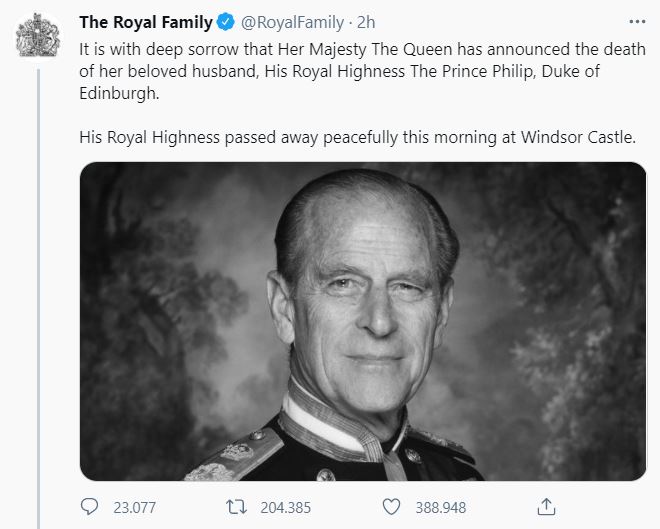Image resolution: width=660 pixels, height=529 pixels.
Task: Open the tweet's 2h timestamp link
Action: point(365,23)
